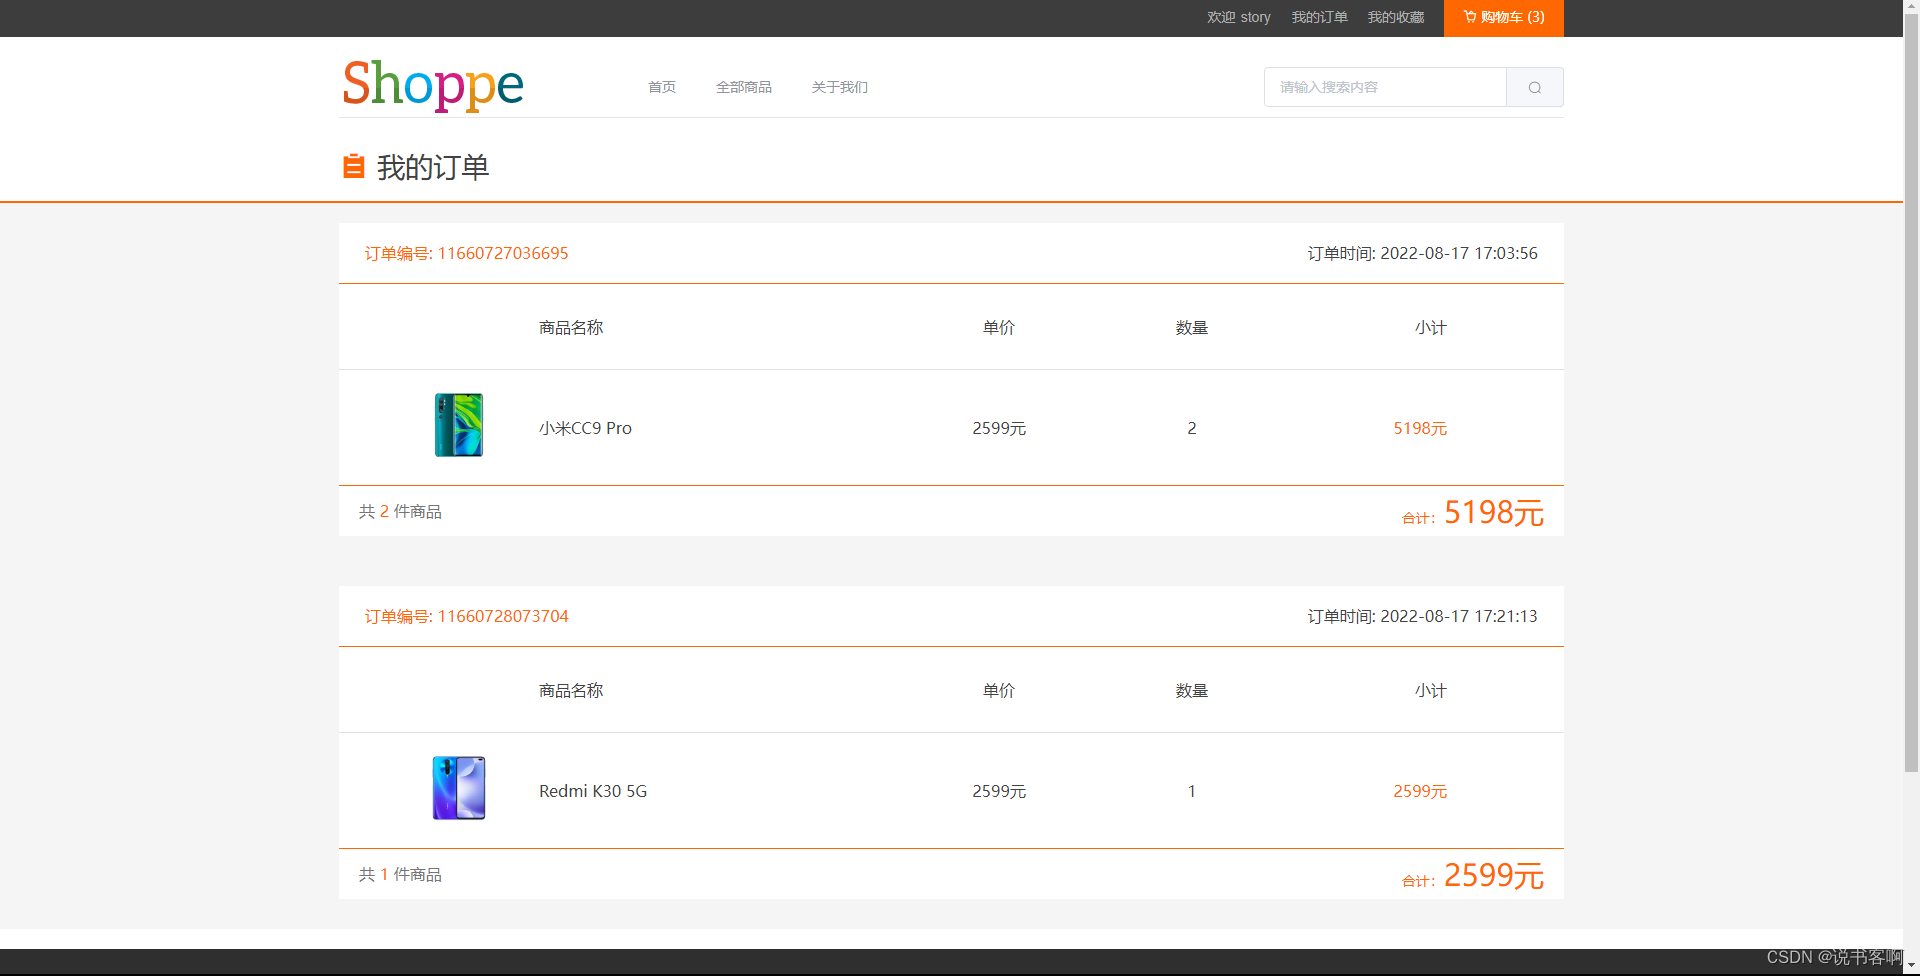Click quantity 2 in the 小米CC9 Pro row
The width and height of the screenshot is (1920, 976).
tap(1192, 428)
